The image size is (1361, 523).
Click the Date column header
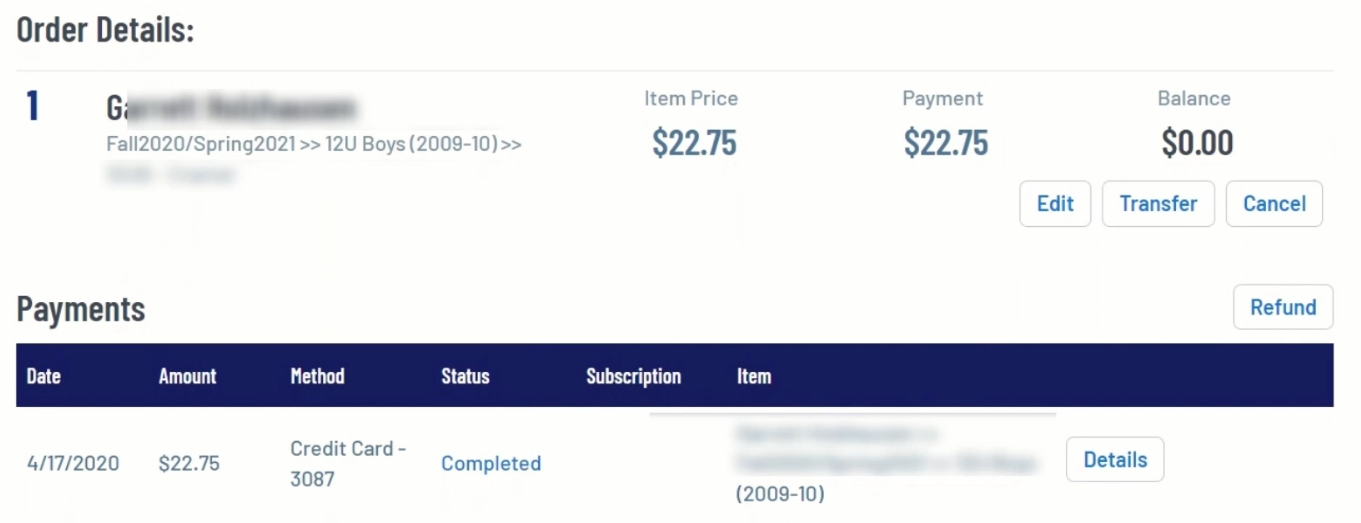coord(44,376)
